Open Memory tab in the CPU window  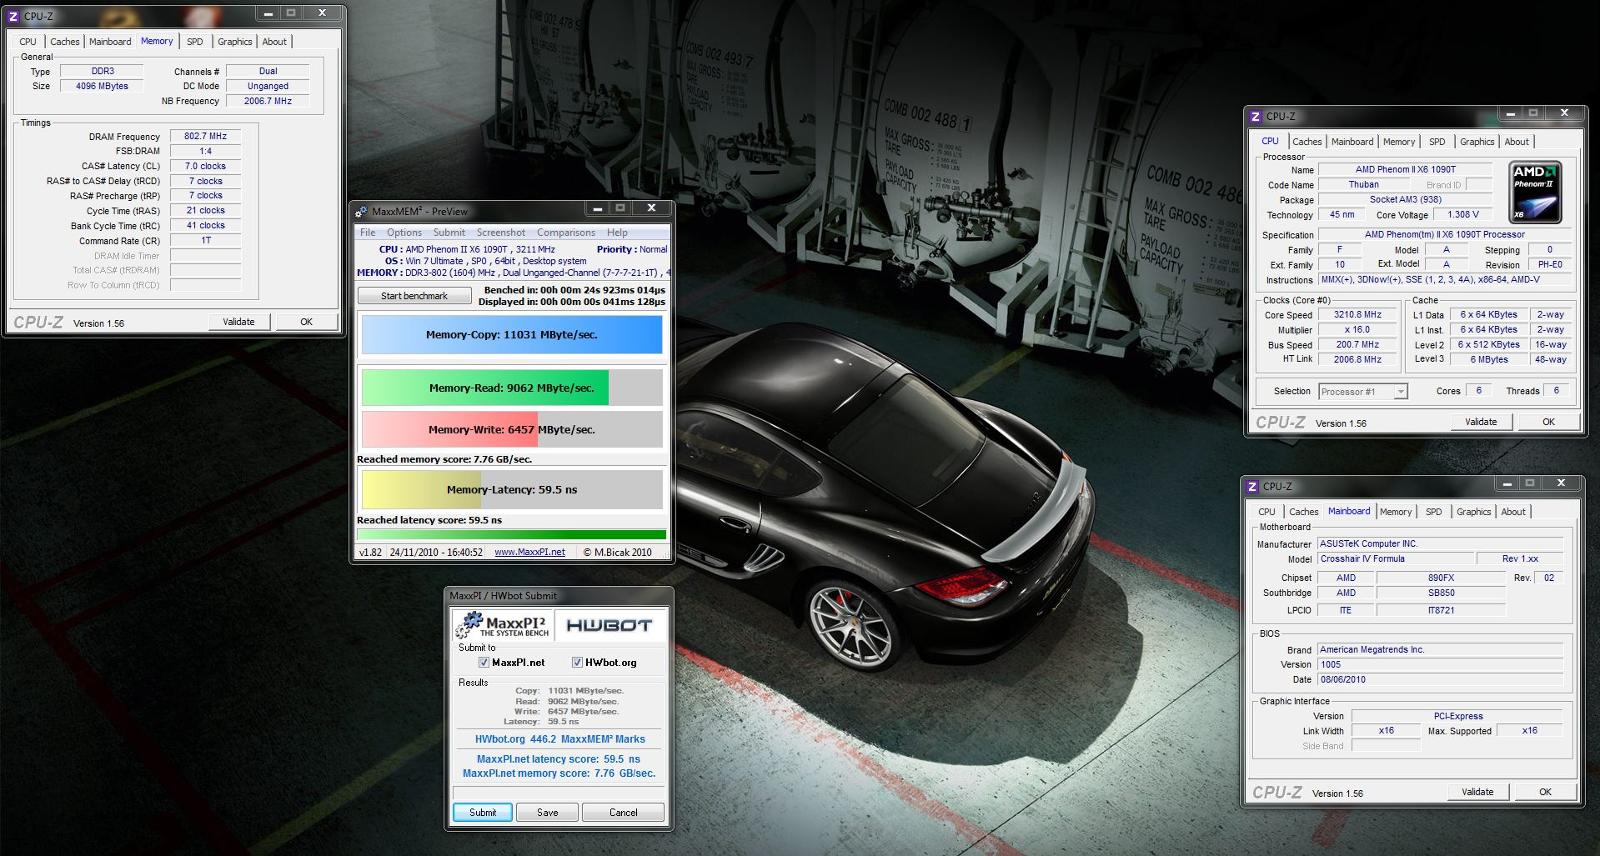pyautogui.click(x=1399, y=141)
